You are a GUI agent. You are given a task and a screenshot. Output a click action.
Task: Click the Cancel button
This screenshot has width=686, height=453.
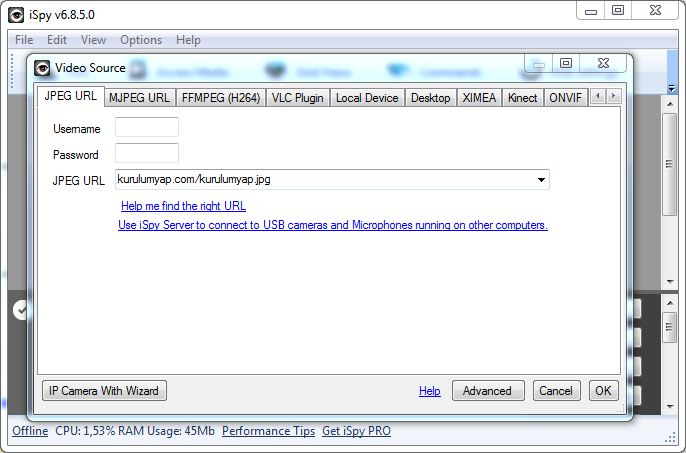(556, 390)
